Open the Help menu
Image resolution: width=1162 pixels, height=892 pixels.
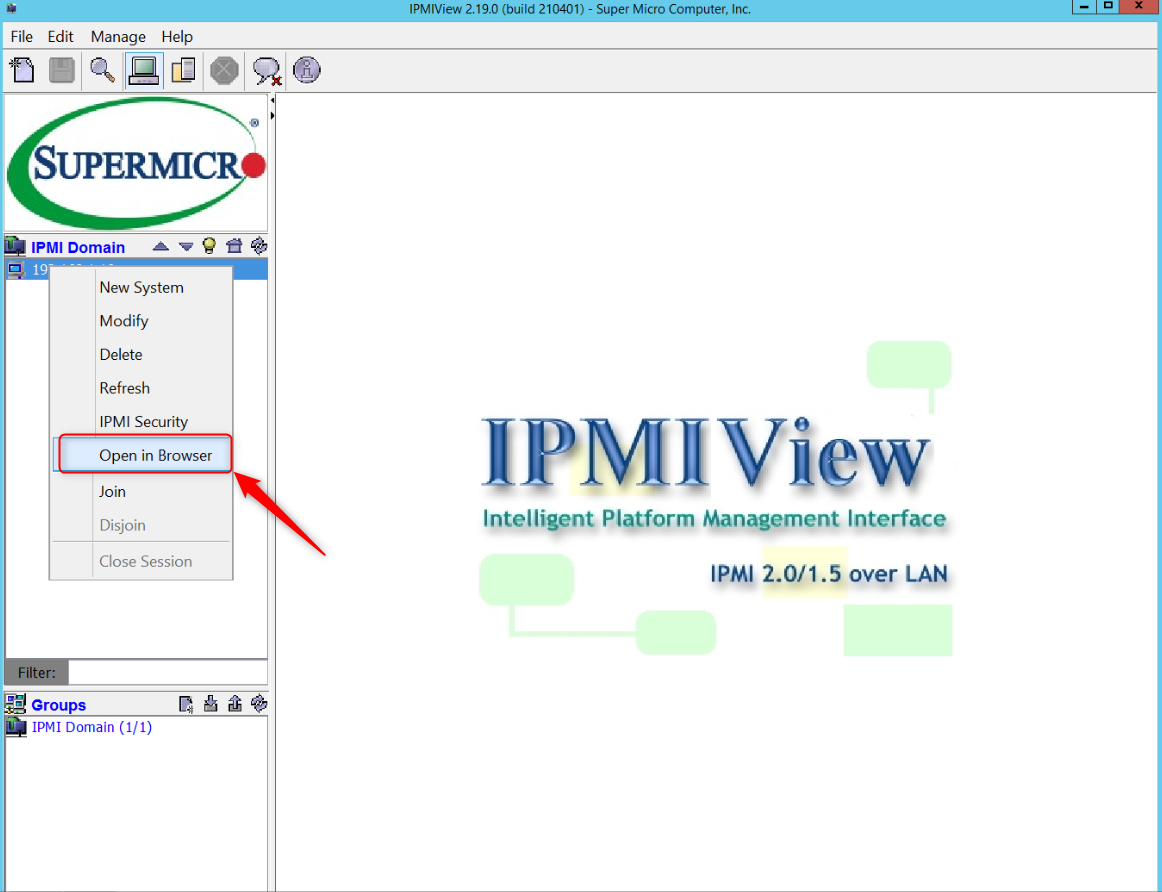[x=177, y=36]
